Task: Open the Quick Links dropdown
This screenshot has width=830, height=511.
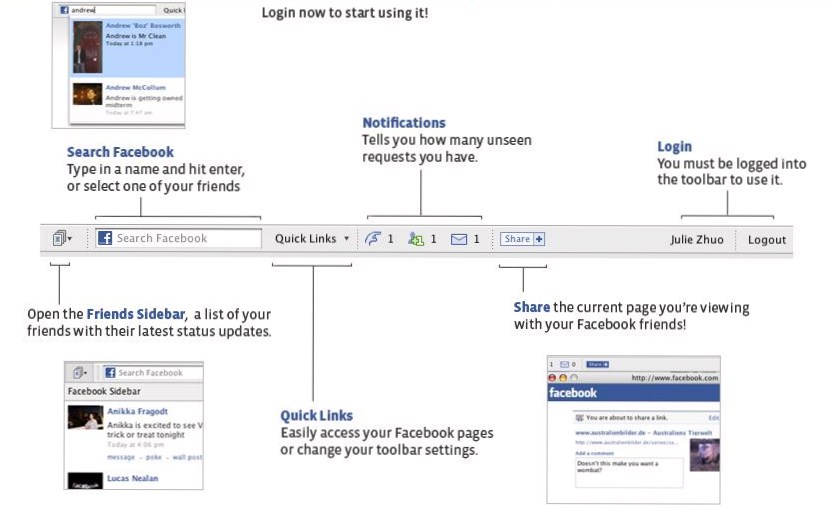Action: pyautogui.click(x=312, y=238)
